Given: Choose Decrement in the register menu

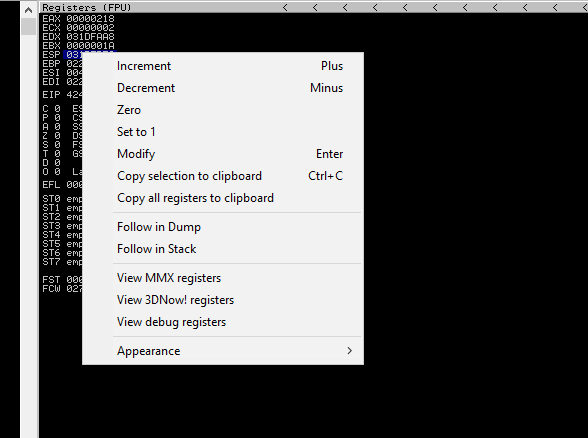Looking at the screenshot, I should (223, 88).
